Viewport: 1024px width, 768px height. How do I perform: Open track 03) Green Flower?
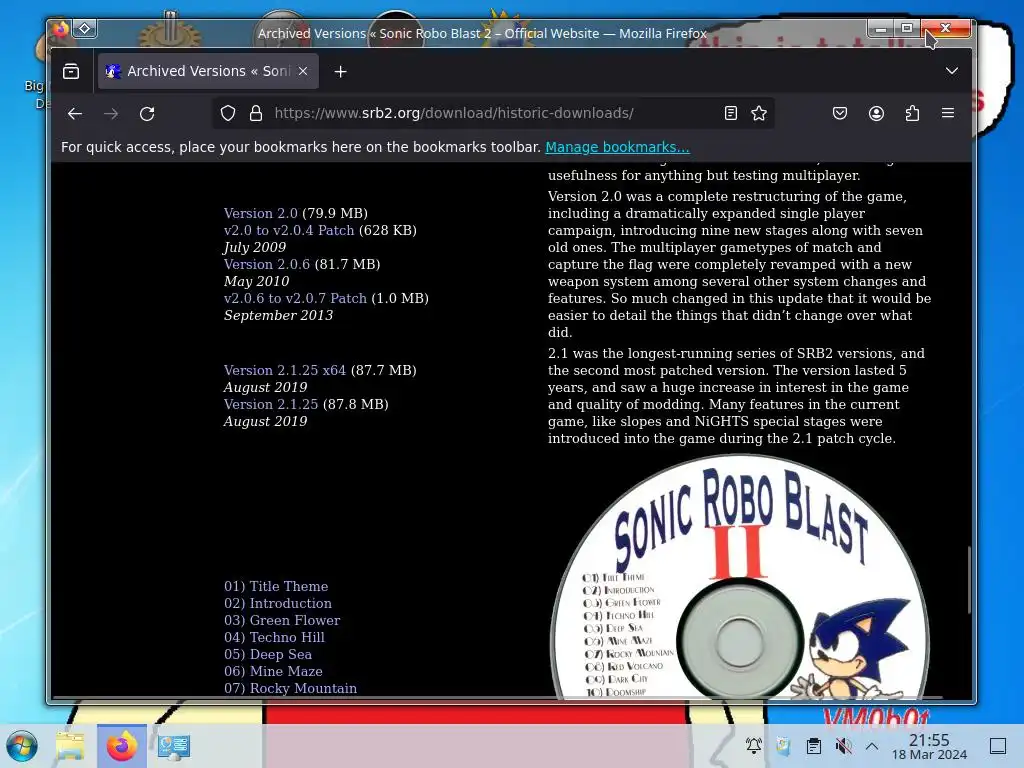click(x=282, y=620)
